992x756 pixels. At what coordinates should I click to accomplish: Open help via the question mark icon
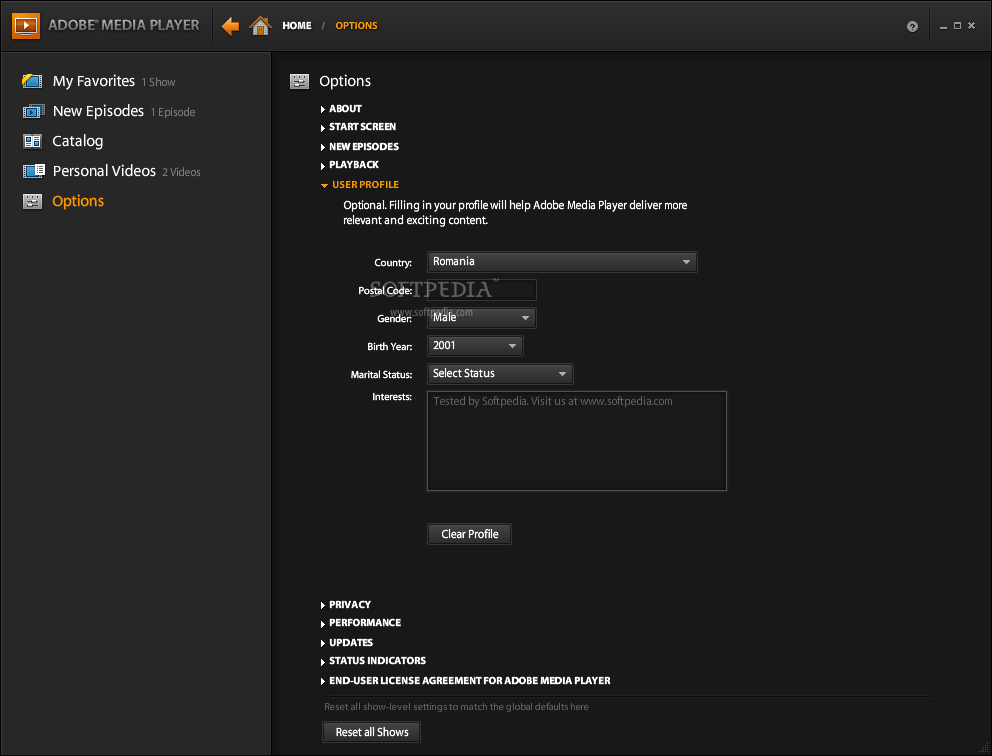click(x=912, y=26)
